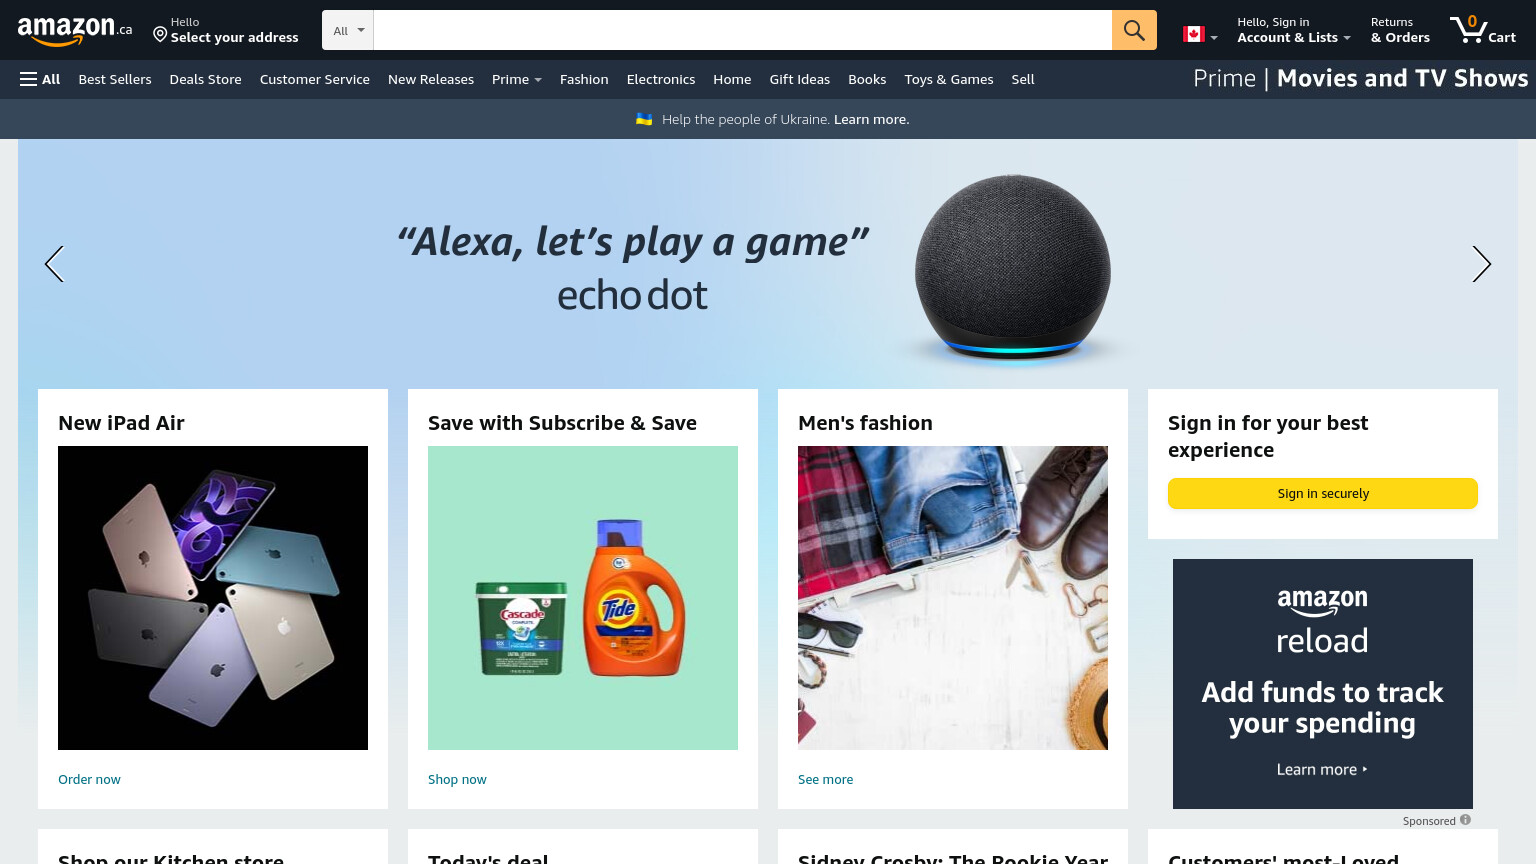Open the Men's fashion image
The image size is (1536, 864).
point(952,598)
